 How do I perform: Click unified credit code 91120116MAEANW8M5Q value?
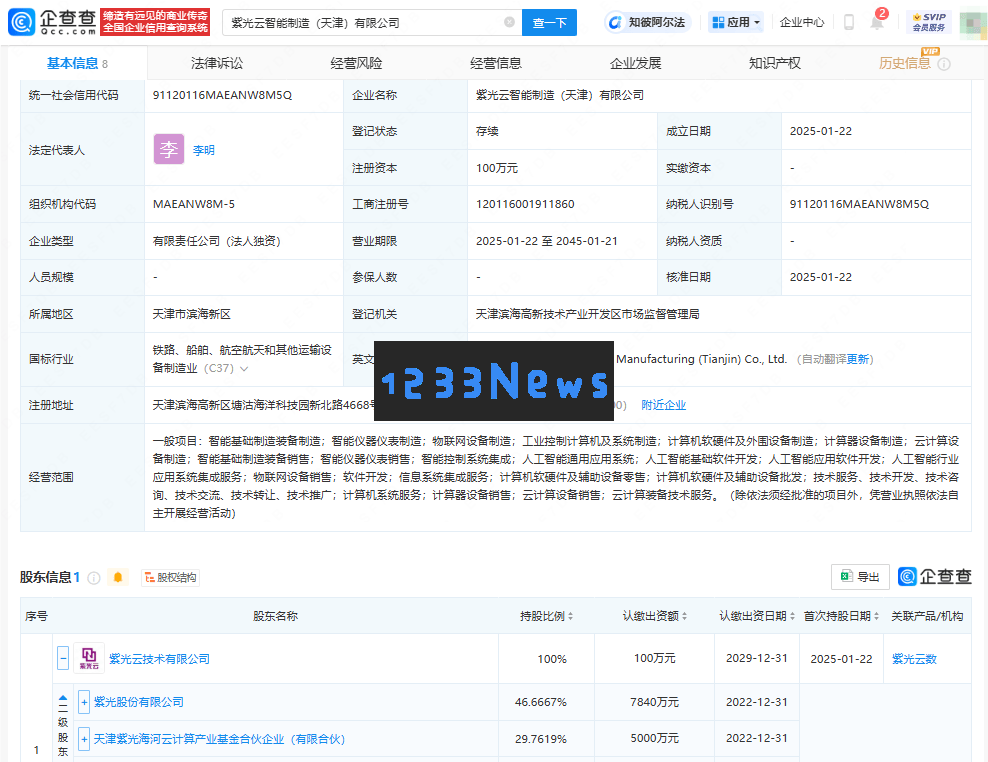pyautogui.click(x=222, y=95)
